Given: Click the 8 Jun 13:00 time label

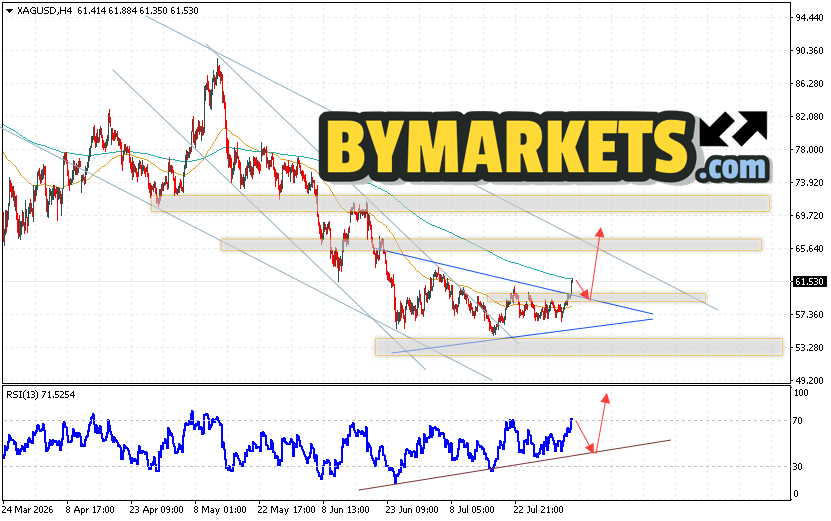Looking at the screenshot, I should click(346, 510).
